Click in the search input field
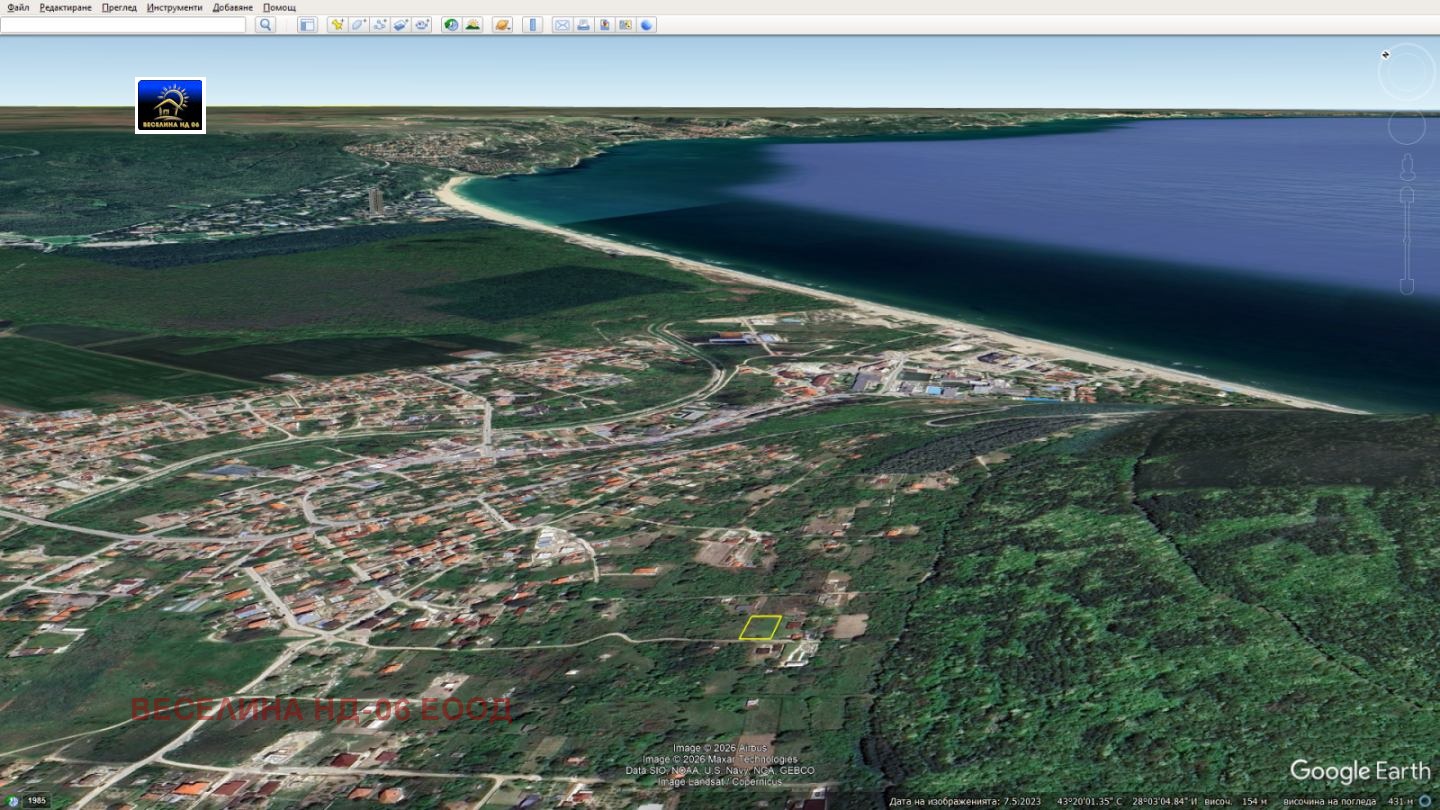Viewport: 1440px width, 810px height. point(123,25)
